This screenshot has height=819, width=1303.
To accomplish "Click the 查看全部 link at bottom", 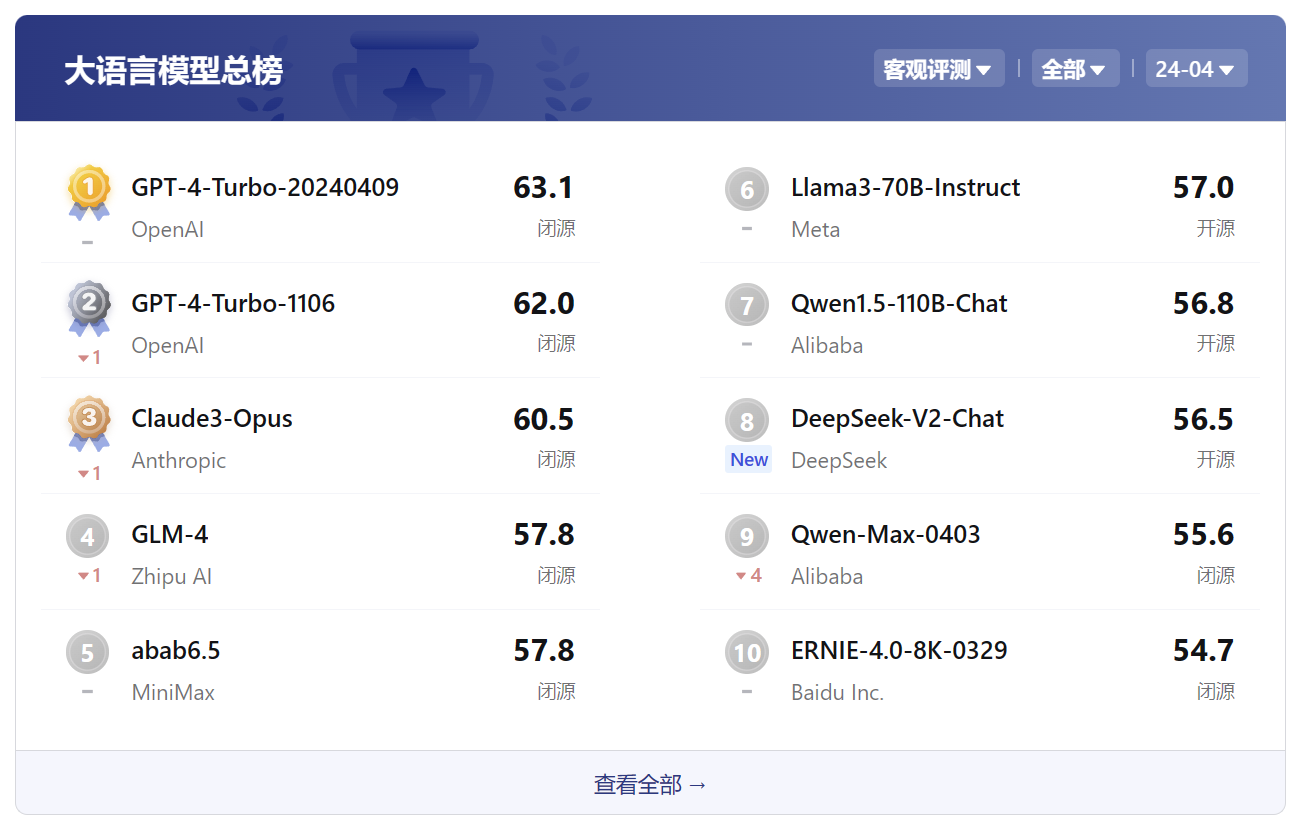I will [650, 785].
